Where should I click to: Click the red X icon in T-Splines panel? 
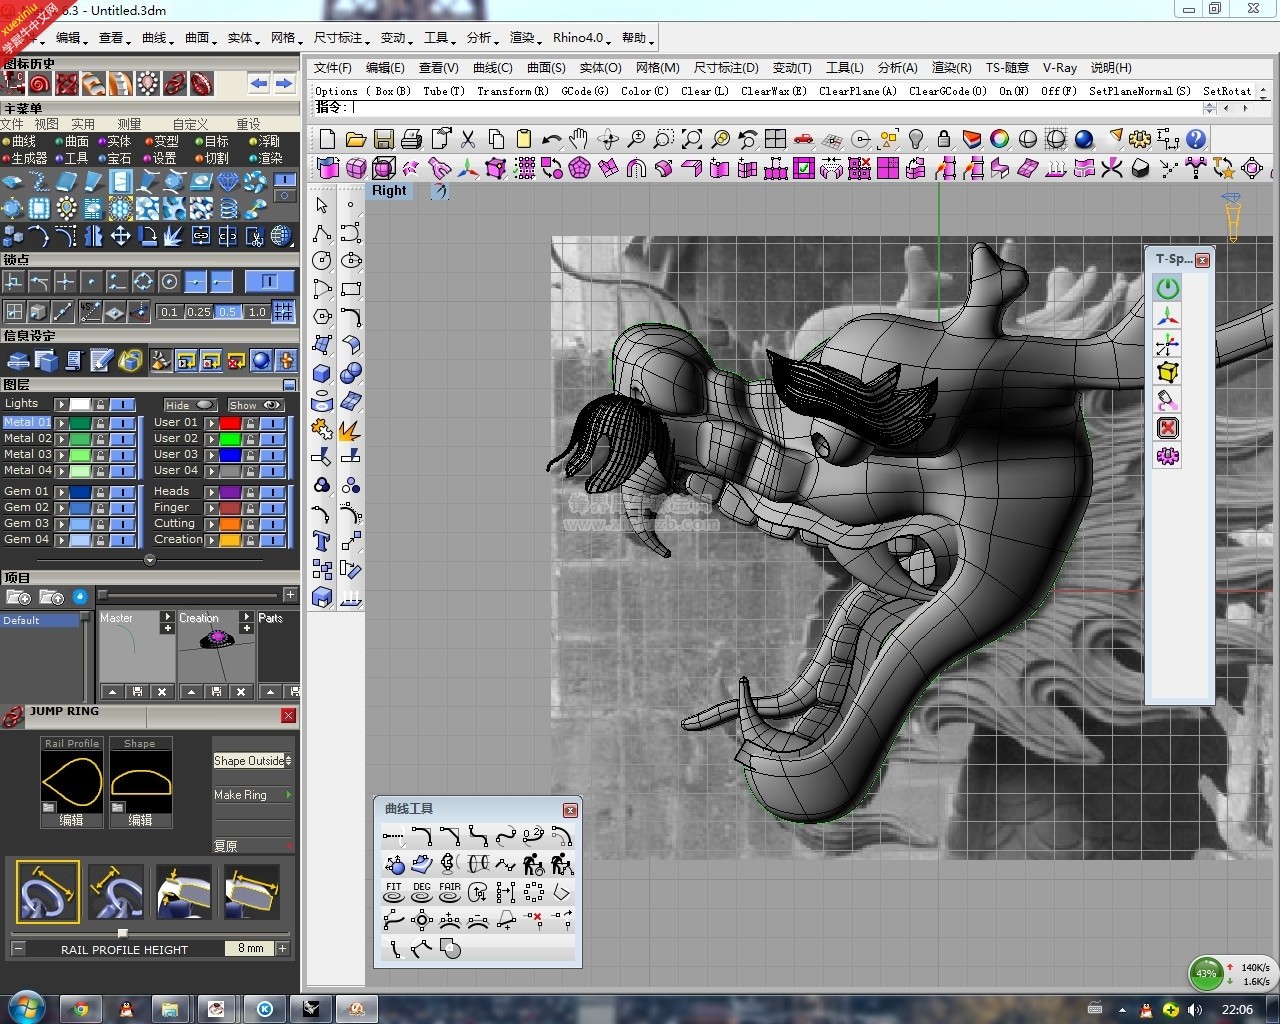pyautogui.click(x=1167, y=428)
